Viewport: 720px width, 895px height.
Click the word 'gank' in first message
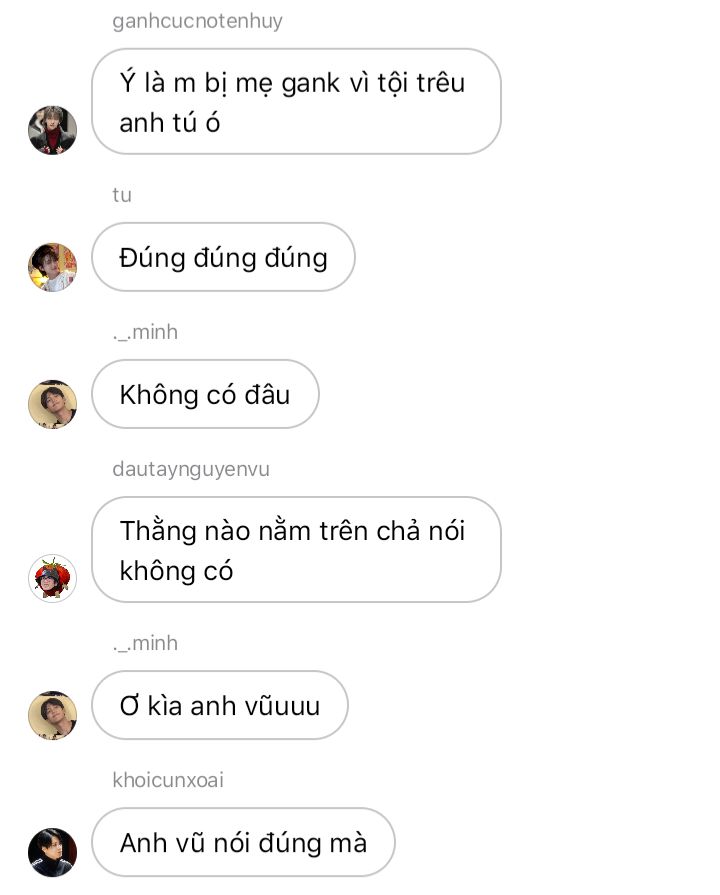311,84
